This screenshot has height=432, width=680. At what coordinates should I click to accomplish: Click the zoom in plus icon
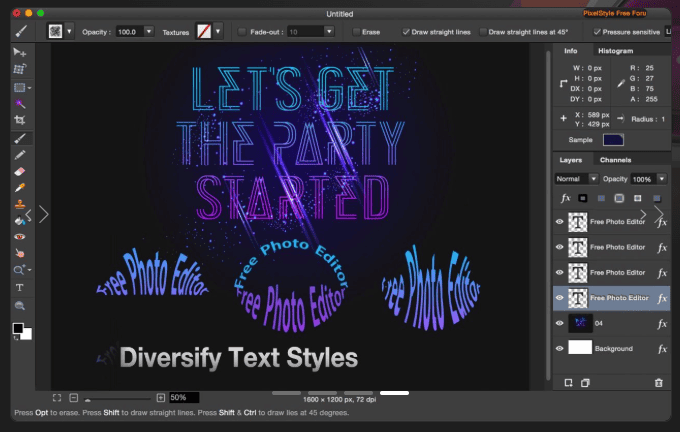(x=160, y=397)
